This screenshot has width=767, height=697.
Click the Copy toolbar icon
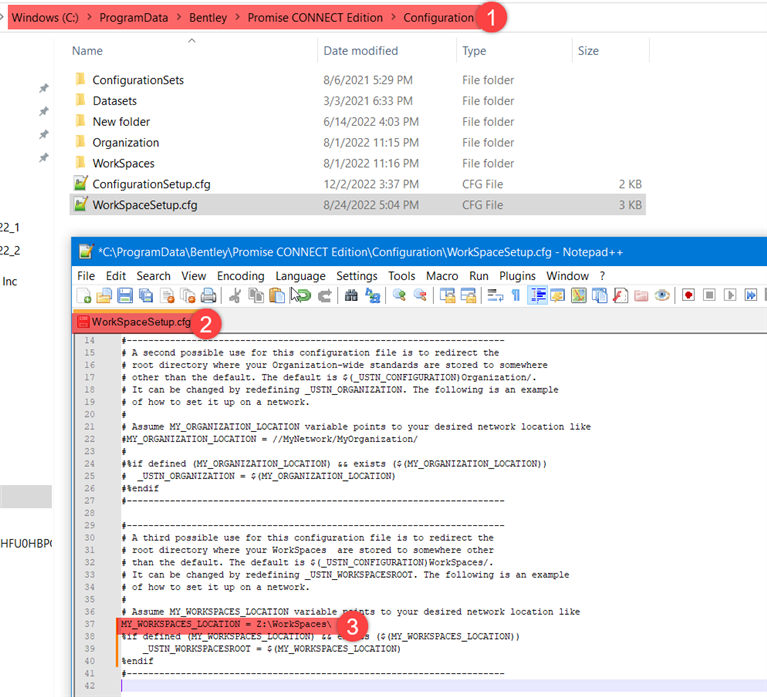(255, 295)
